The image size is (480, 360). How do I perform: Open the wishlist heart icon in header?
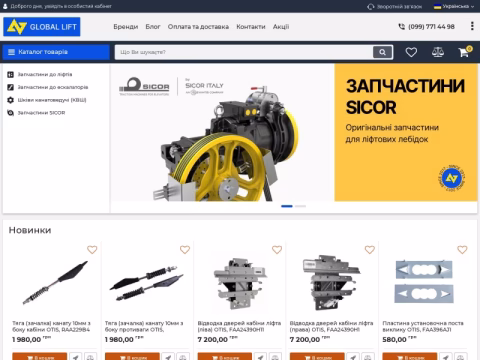pyautogui.click(x=411, y=52)
